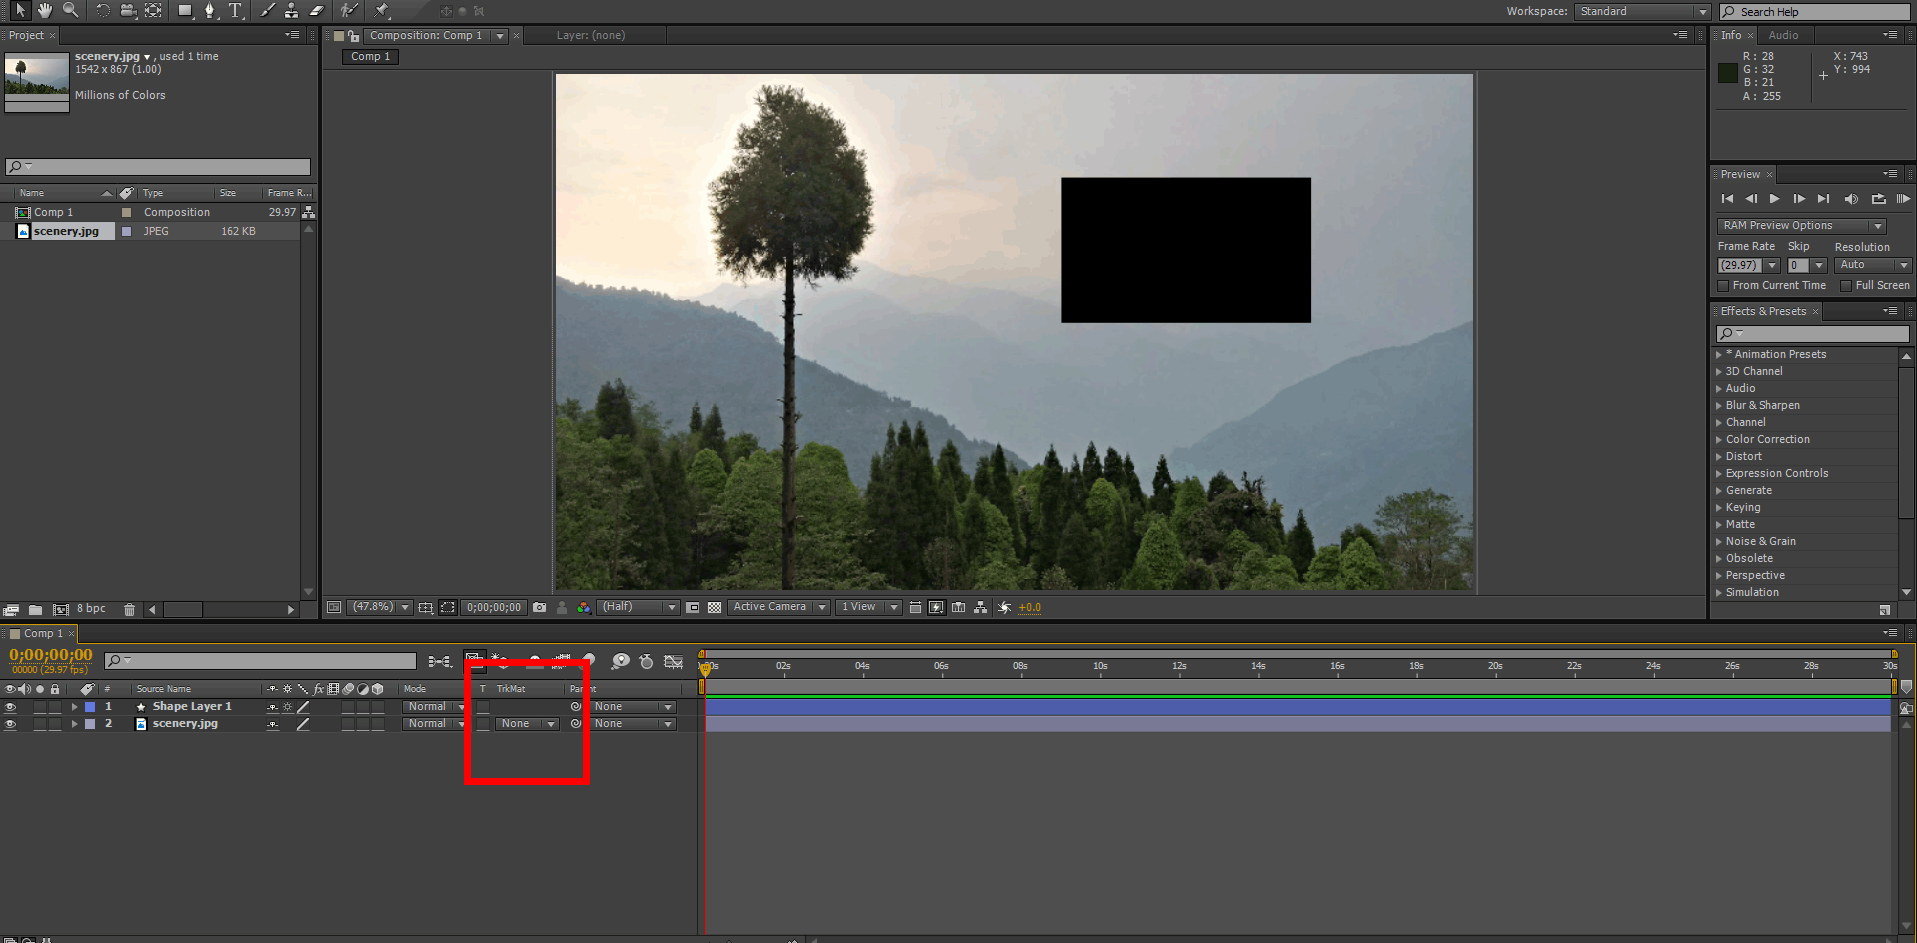
Task: Switch to the Audio panel tab
Action: tap(1783, 35)
